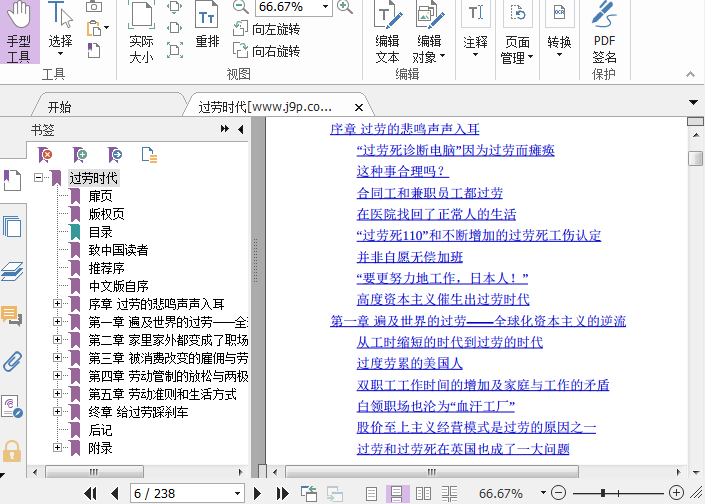Screen dimensions: 705x504
Task: Select the 目录 bookmark
Action: (x=100, y=232)
